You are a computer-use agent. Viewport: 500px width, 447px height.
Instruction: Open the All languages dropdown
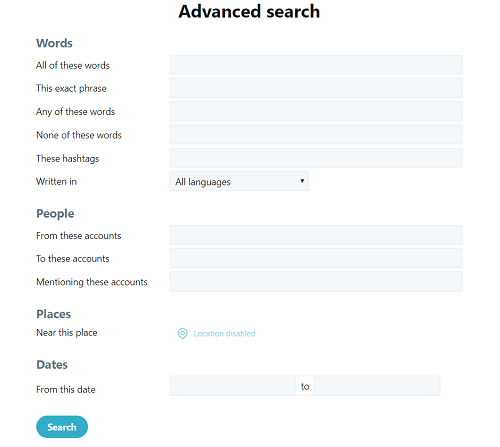(x=239, y=181)
